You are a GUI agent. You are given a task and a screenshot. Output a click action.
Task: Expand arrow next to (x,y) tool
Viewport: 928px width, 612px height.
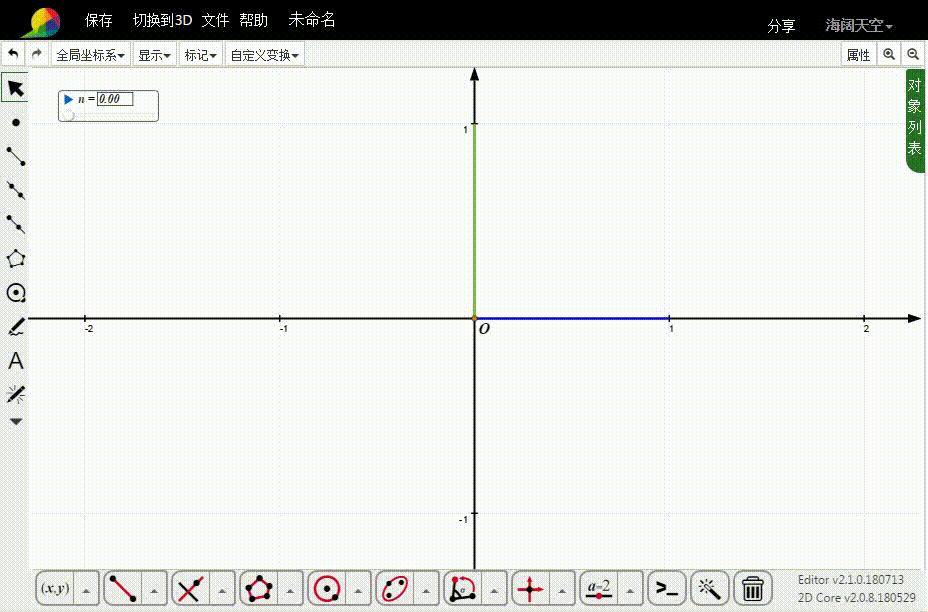[86, 590]
